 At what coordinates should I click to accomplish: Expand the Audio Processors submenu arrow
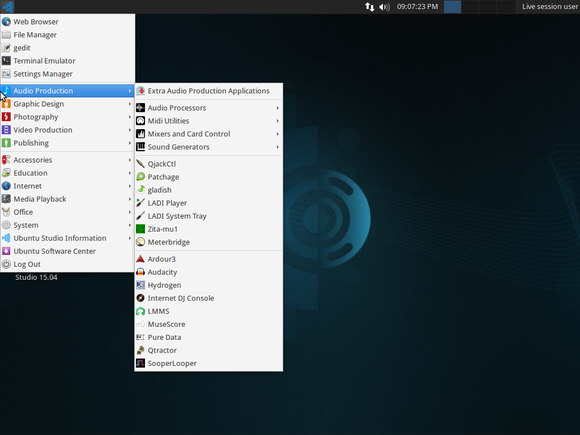[277, 108]
